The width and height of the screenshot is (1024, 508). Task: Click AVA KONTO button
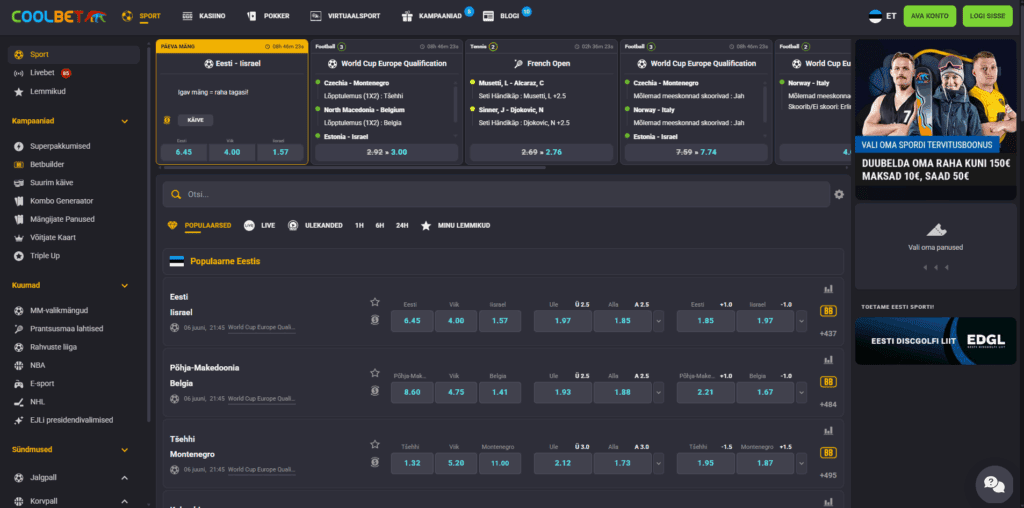pyautogui.click(x=930, y=16)
